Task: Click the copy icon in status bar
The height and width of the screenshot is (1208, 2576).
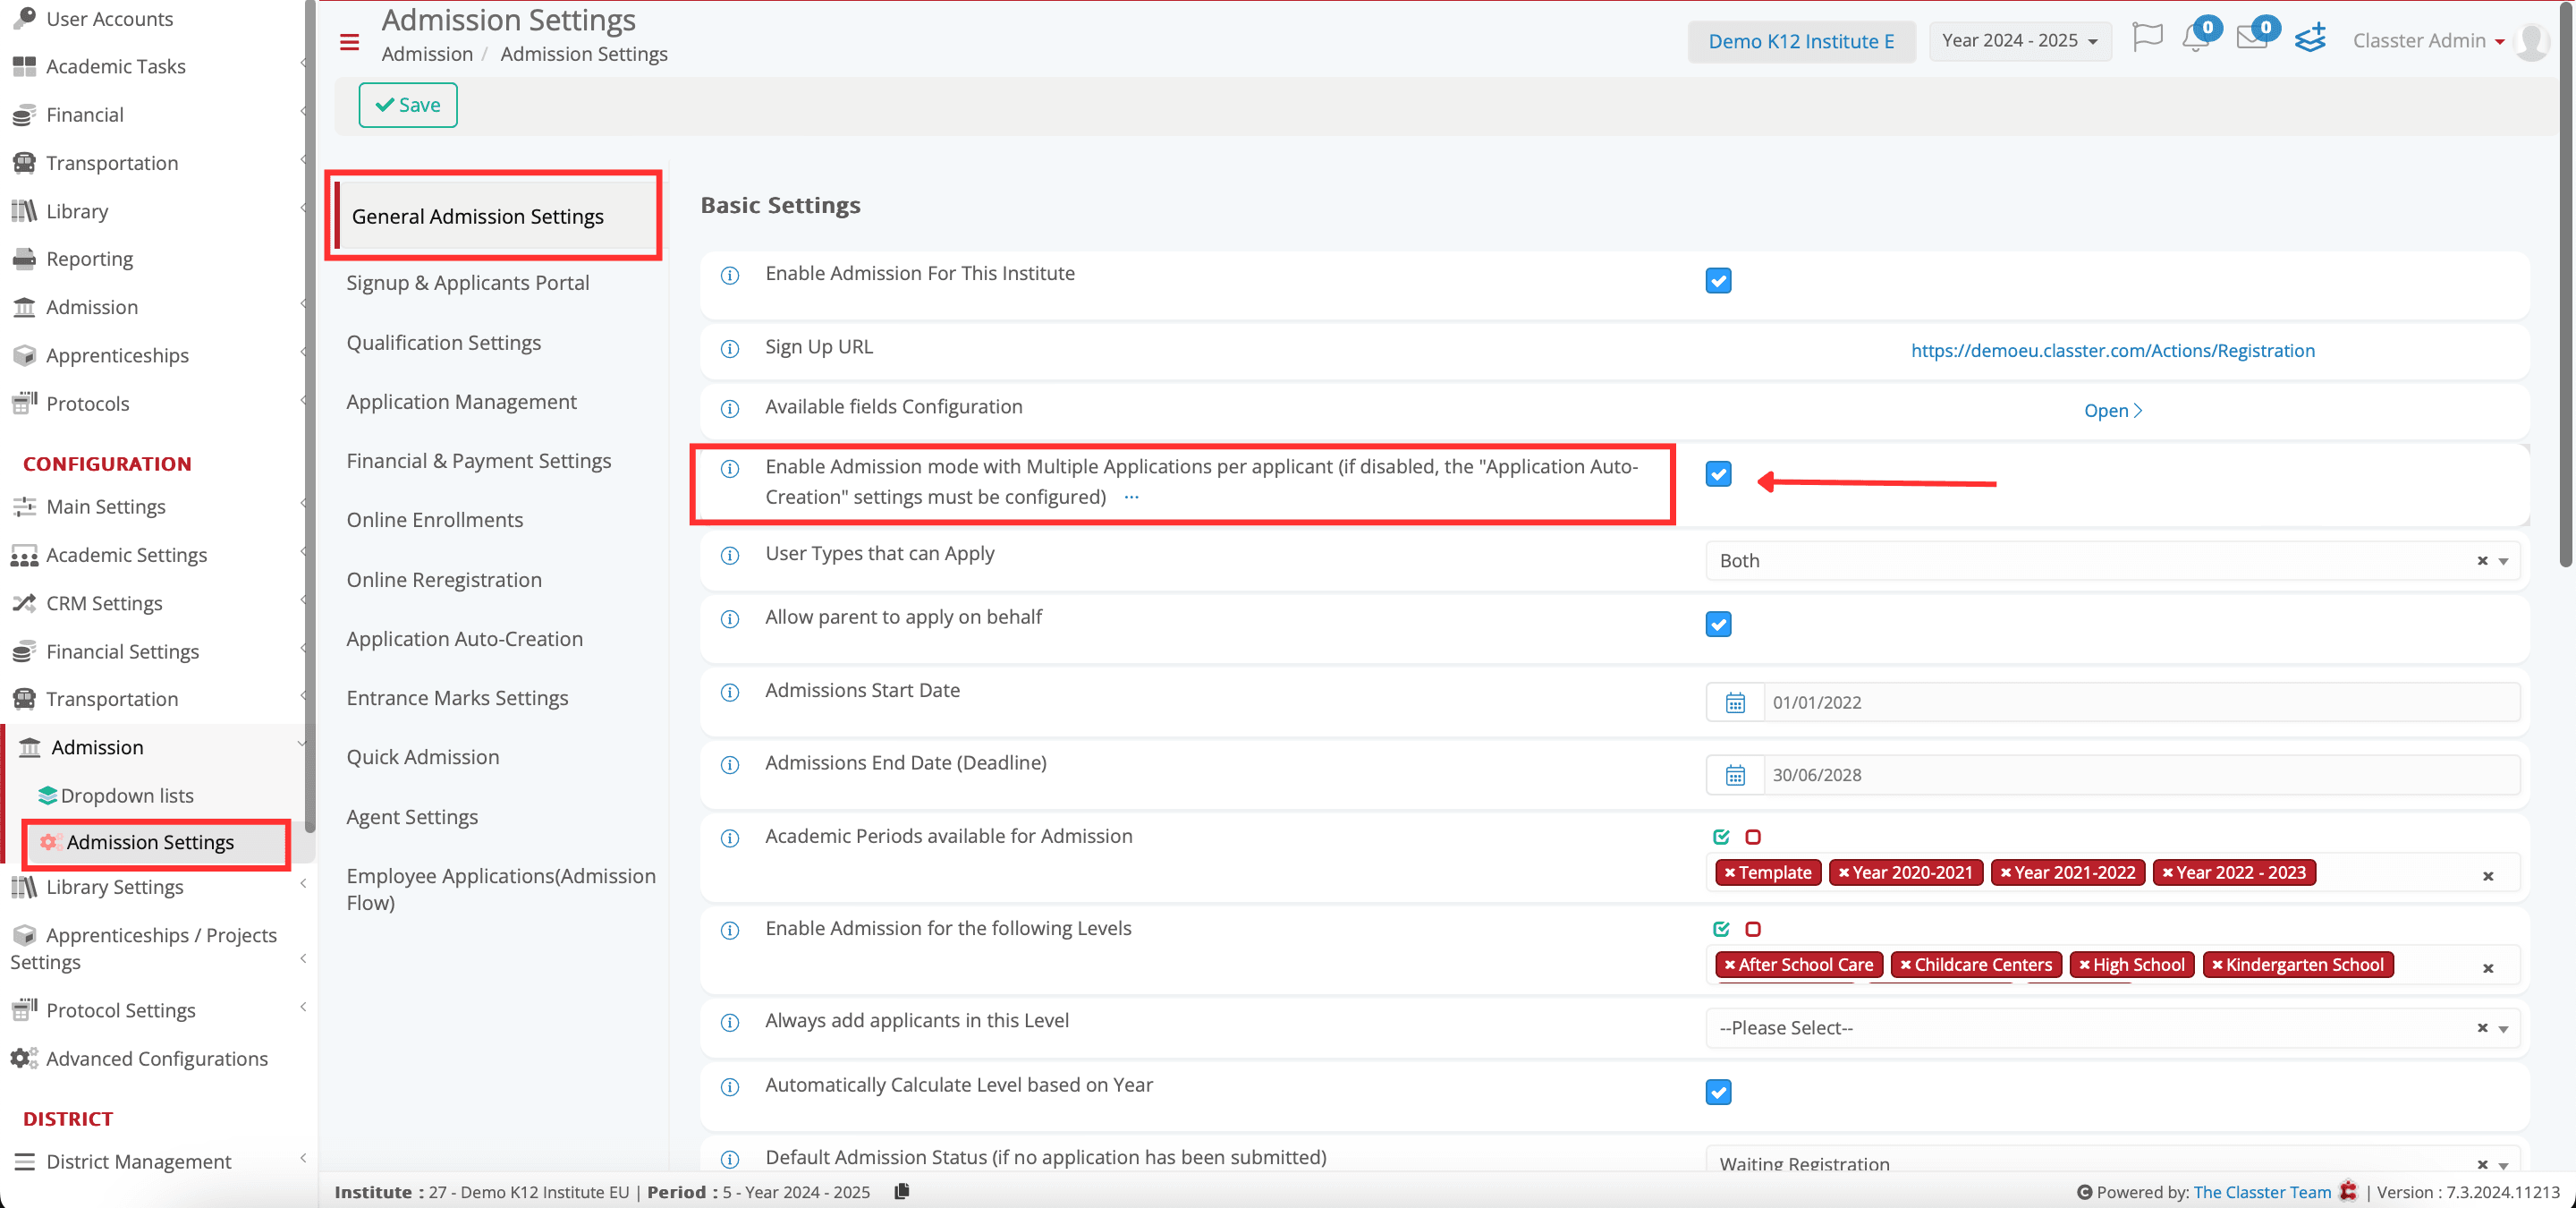Action: [x=901, y=1191]
